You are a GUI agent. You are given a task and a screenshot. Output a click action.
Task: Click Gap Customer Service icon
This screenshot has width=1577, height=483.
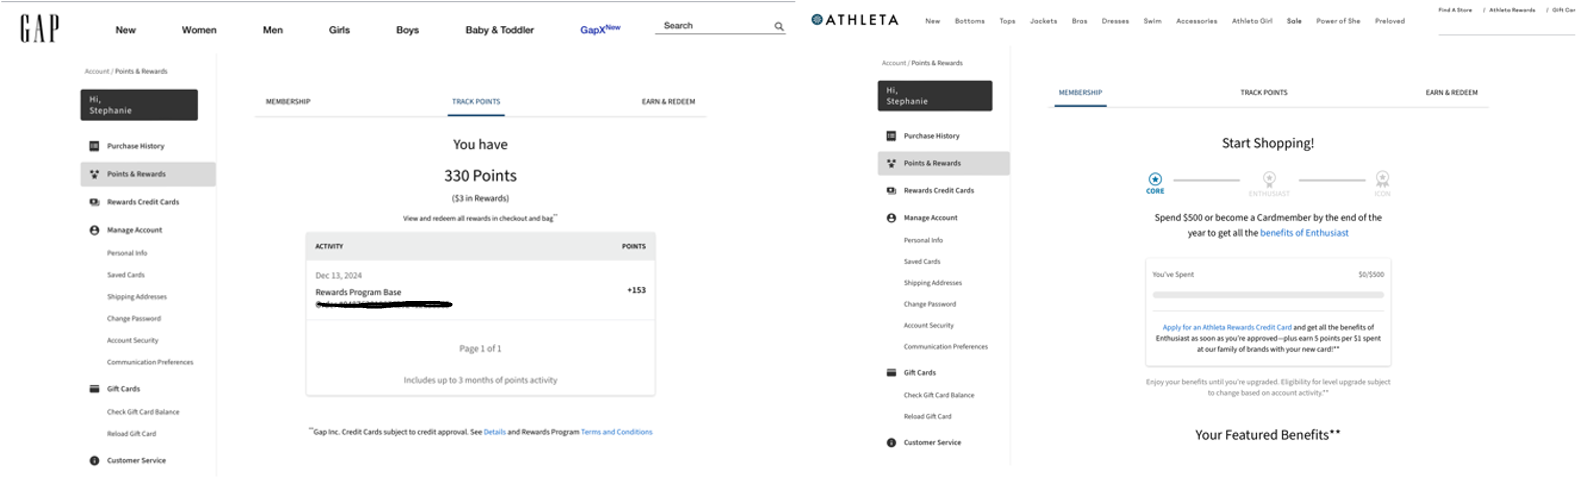click(x=94, y=461)
